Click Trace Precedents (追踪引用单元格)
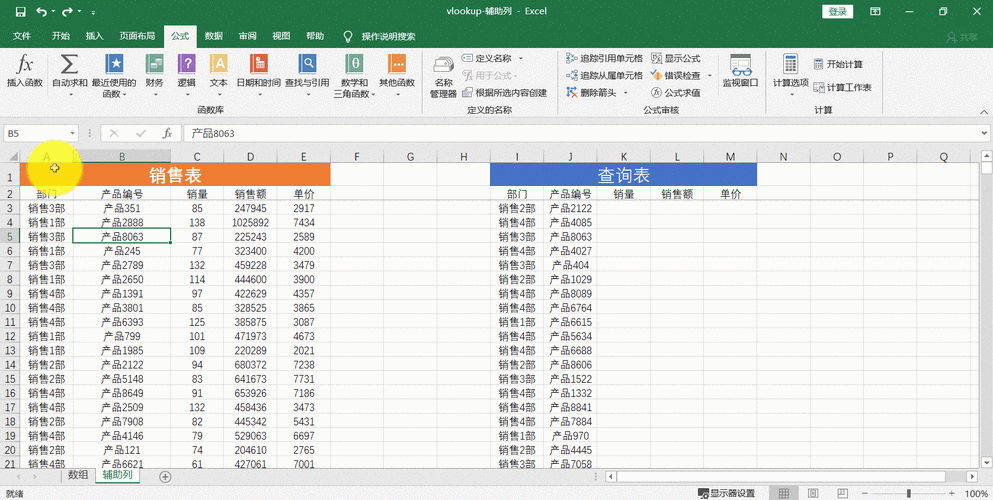The width and height of the screenshot is (993, 500). click(x=604, y=58)
